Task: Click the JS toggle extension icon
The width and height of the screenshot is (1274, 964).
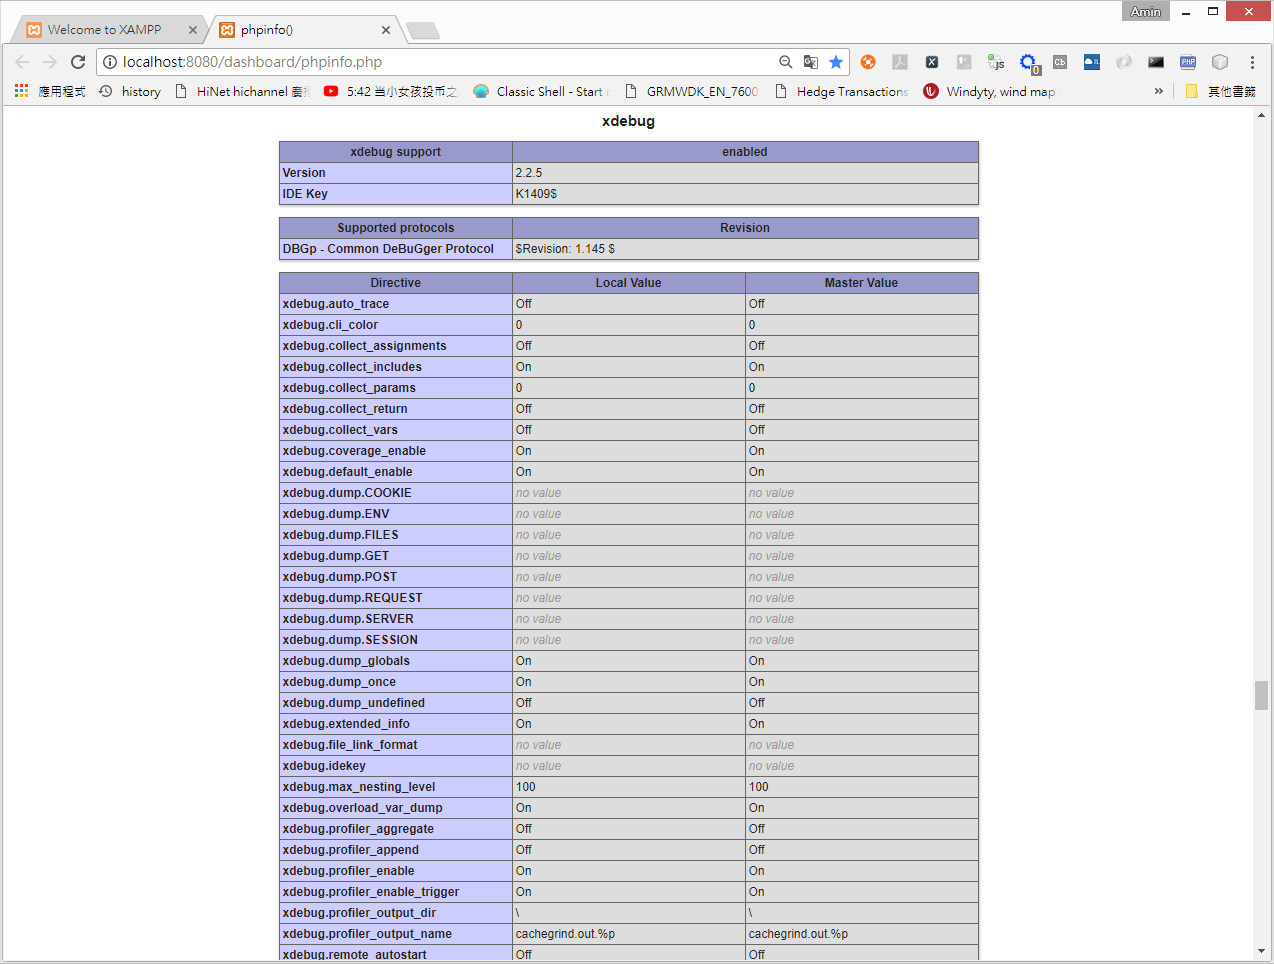Action: [996, 62]
